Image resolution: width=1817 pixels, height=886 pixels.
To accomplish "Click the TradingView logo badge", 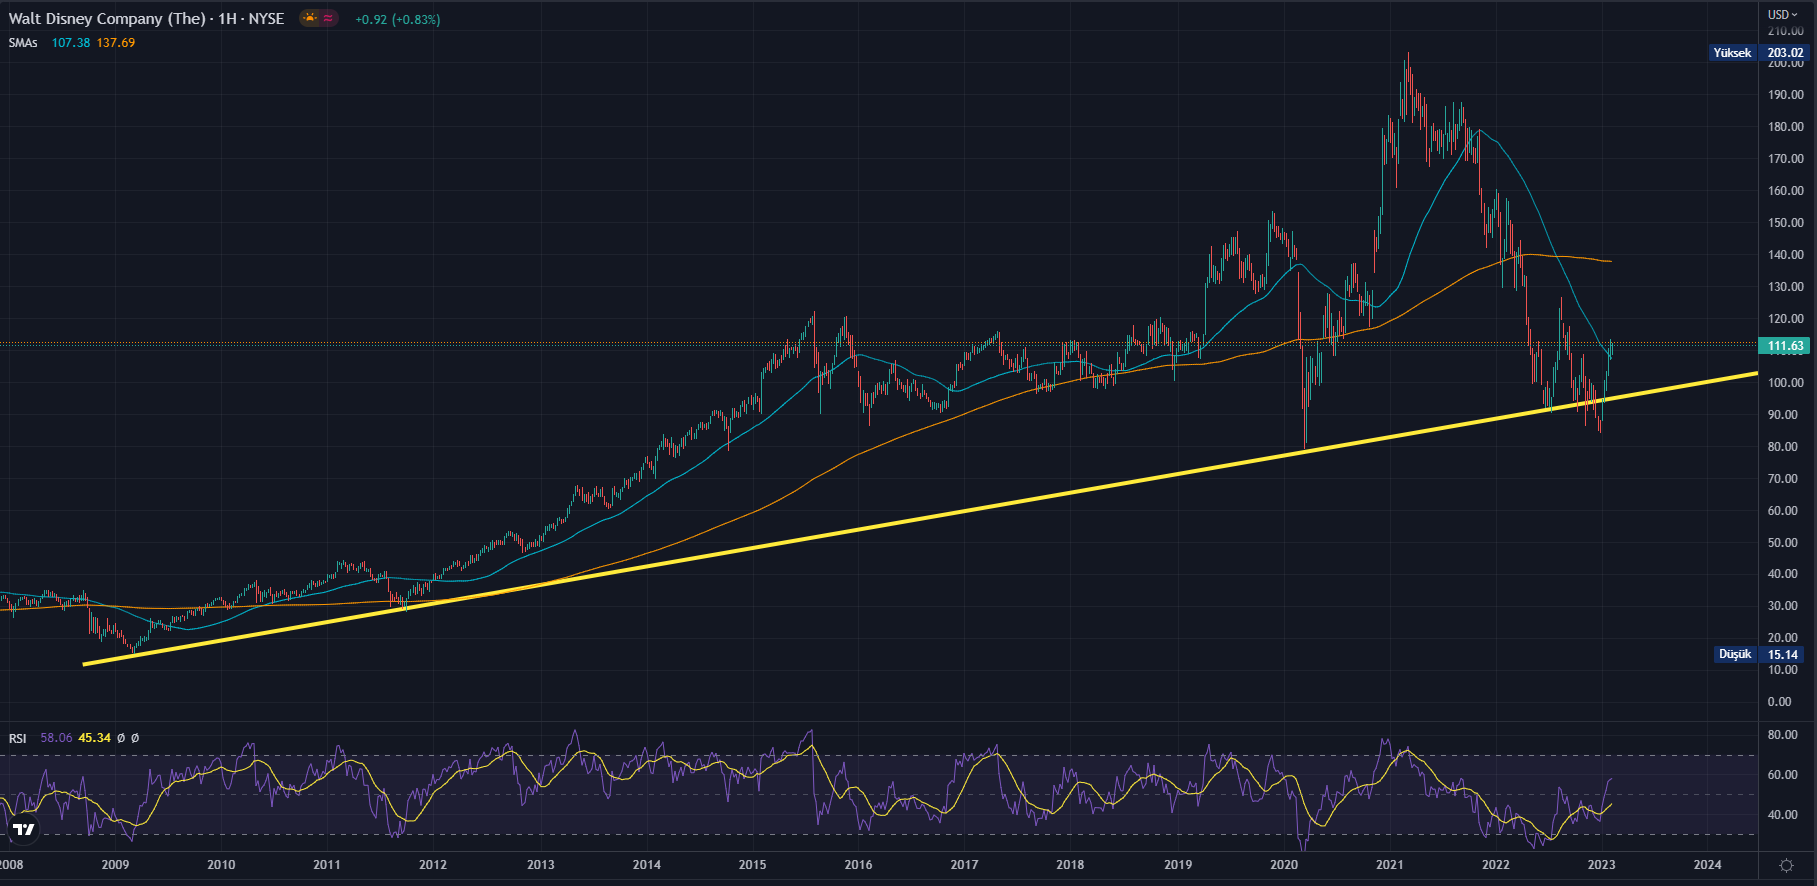I will (x=23, y=829).
